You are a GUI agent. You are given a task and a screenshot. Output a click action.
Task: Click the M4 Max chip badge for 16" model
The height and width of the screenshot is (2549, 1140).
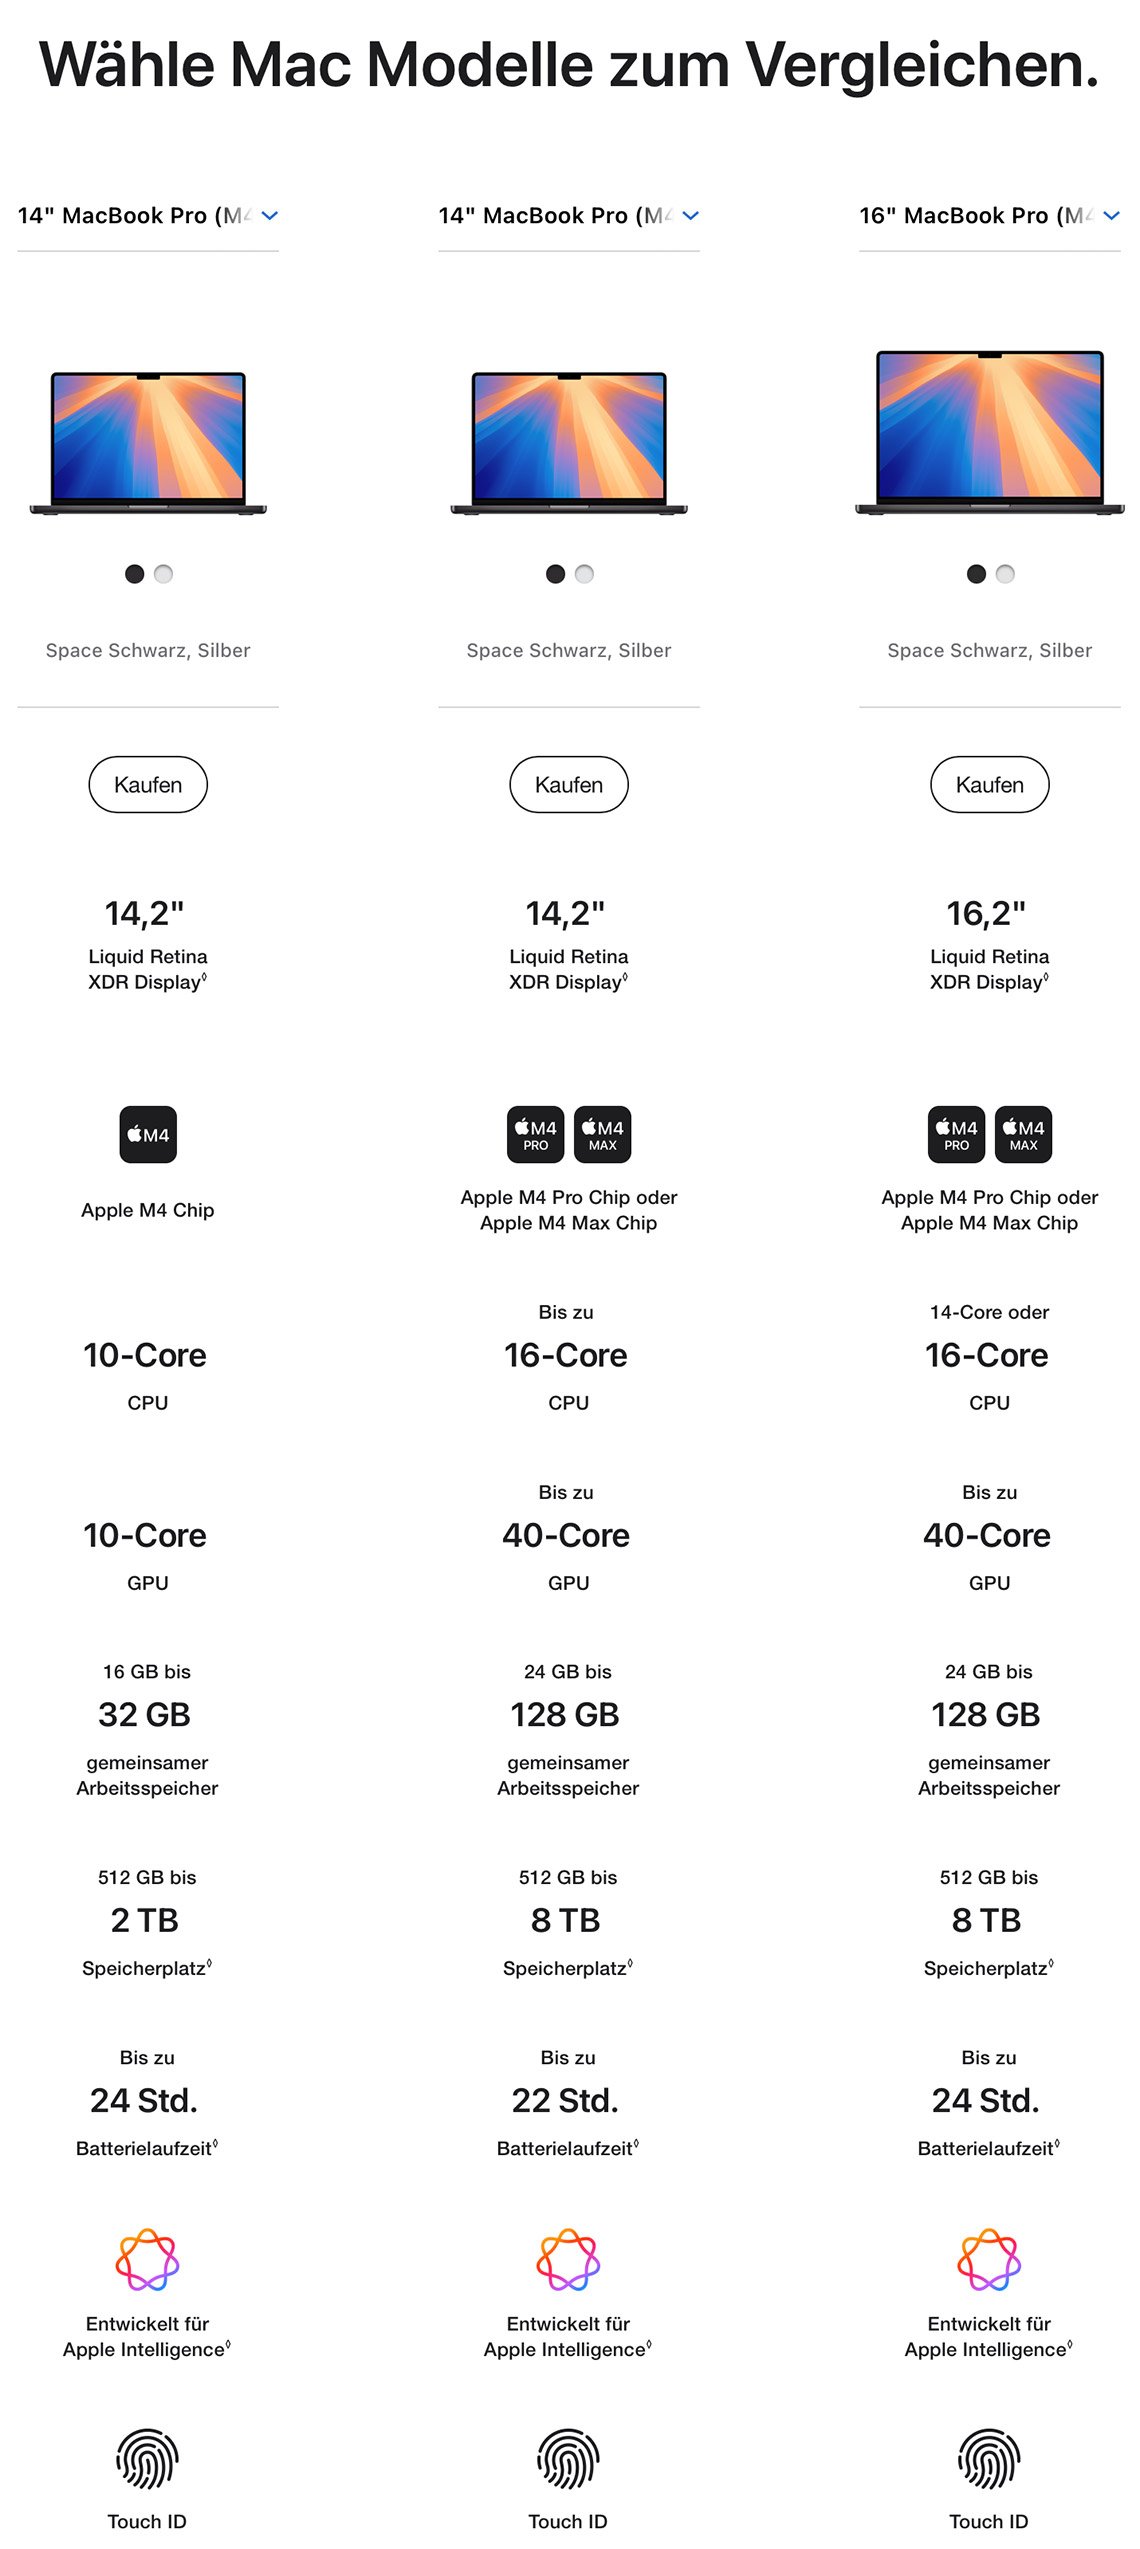(x=1024, y=1134)
